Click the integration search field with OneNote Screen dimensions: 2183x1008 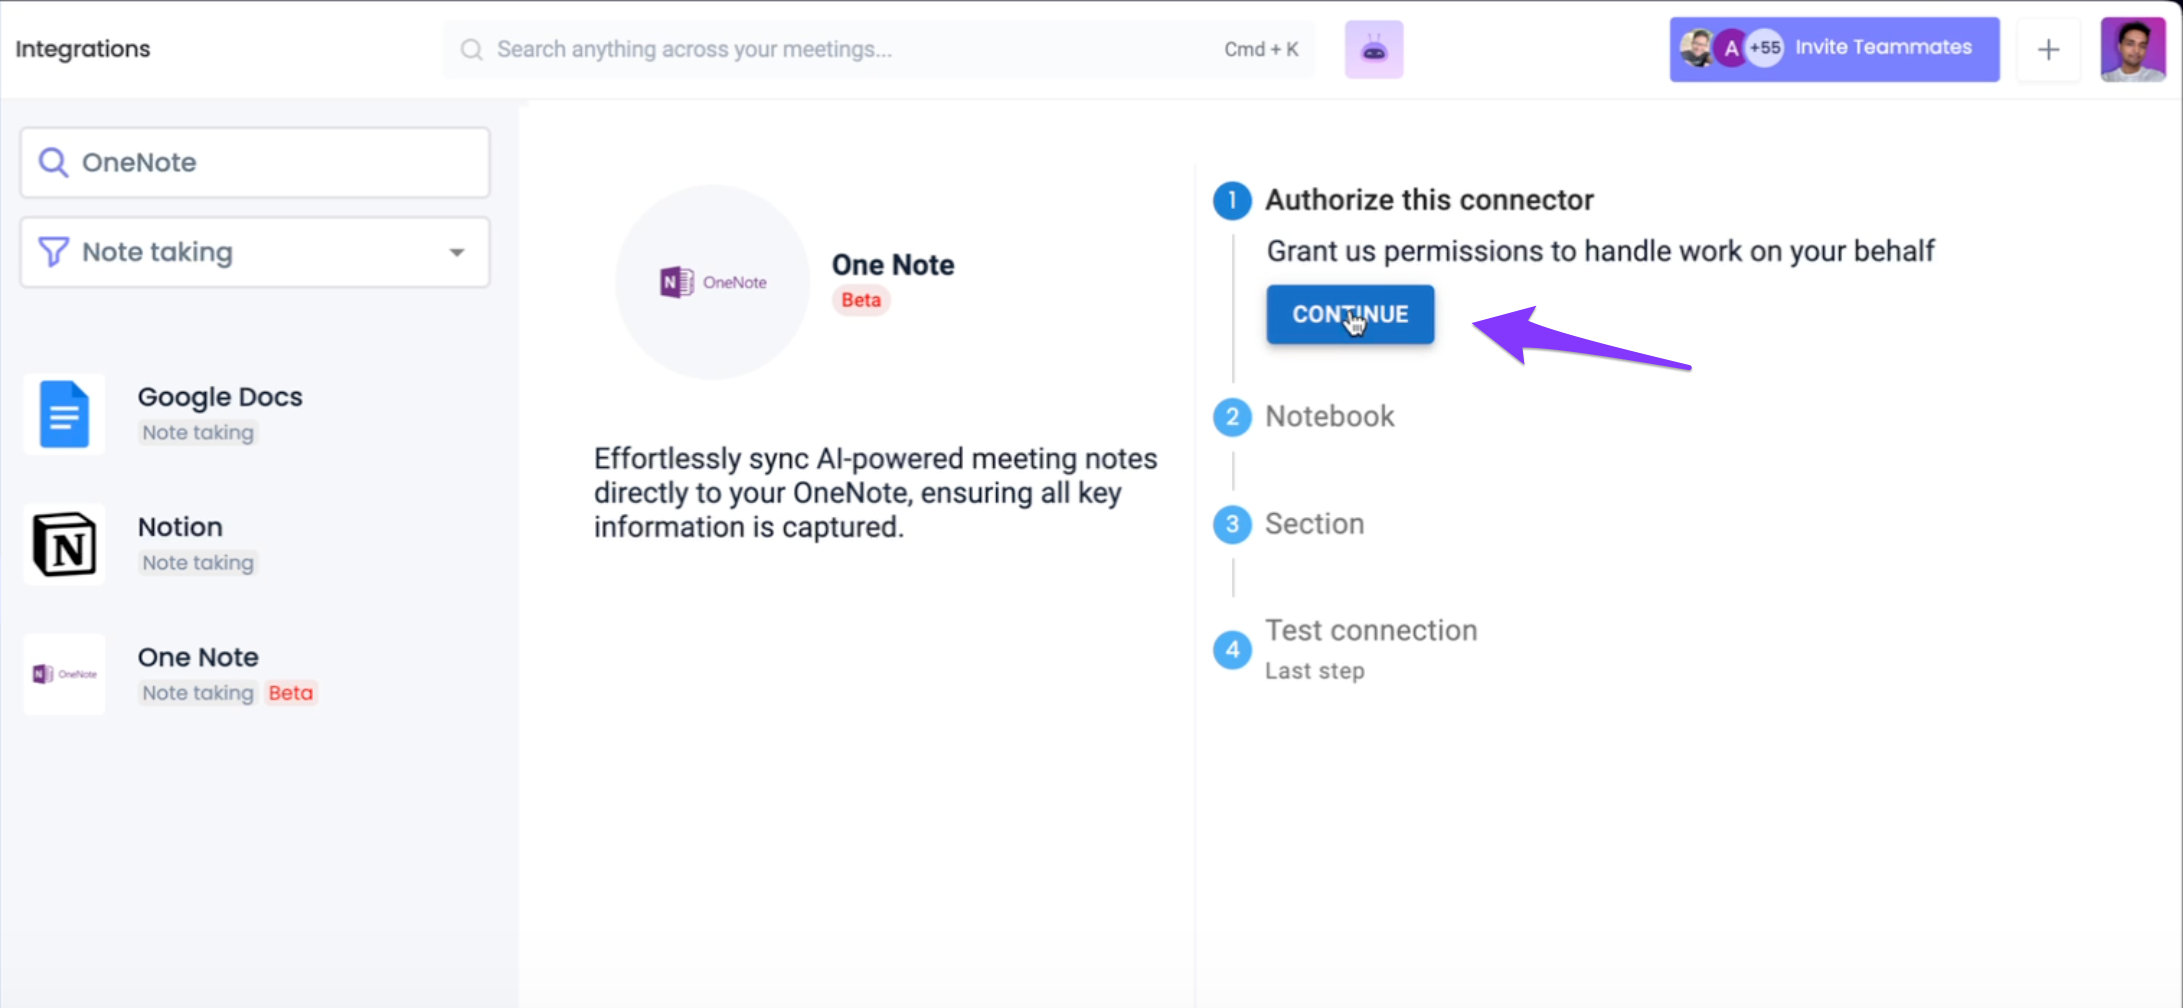pyautogui.click(x=255, y=162)
